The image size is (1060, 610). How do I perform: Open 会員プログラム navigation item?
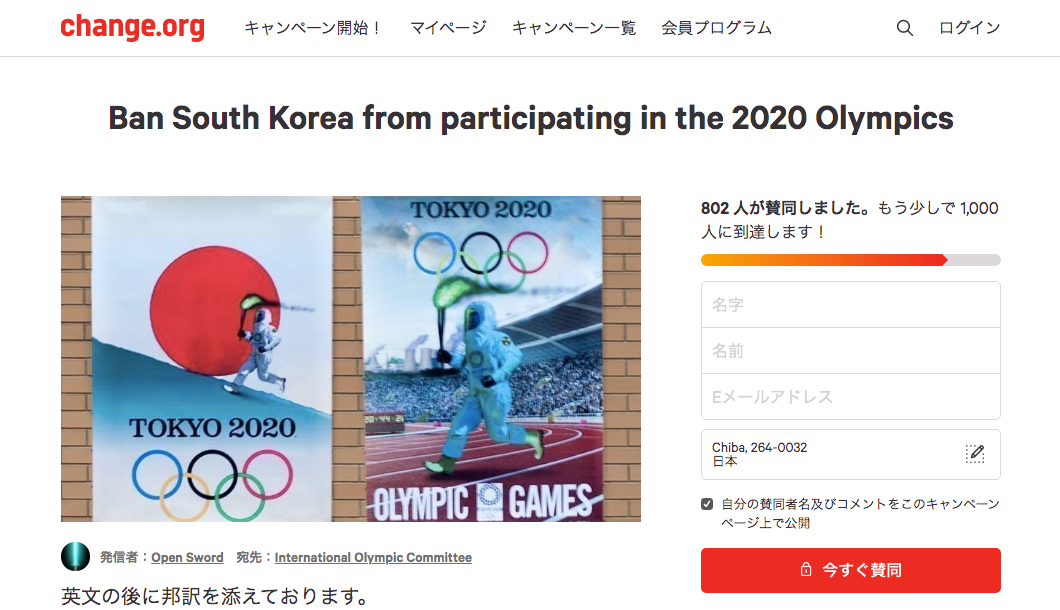(716, 28)
